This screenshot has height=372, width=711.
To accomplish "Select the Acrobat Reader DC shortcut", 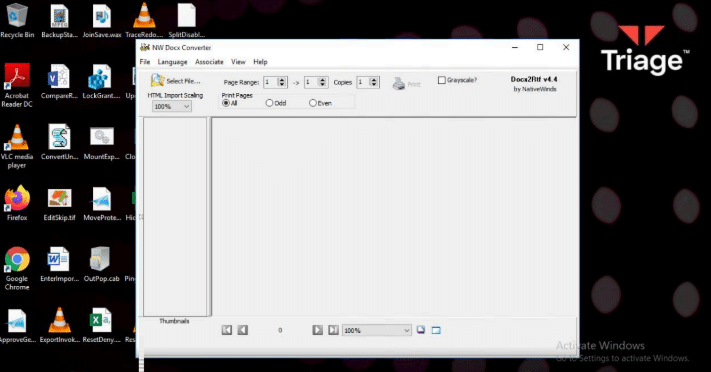I will [17, 85].
